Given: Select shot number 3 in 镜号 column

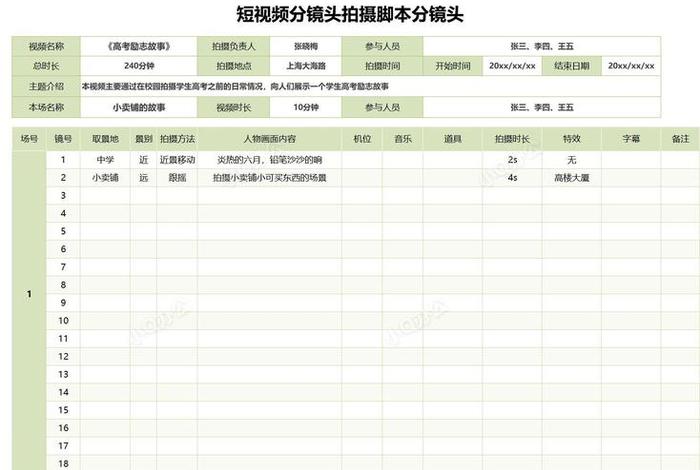Looking at the screenshot, I should [63, 195].
